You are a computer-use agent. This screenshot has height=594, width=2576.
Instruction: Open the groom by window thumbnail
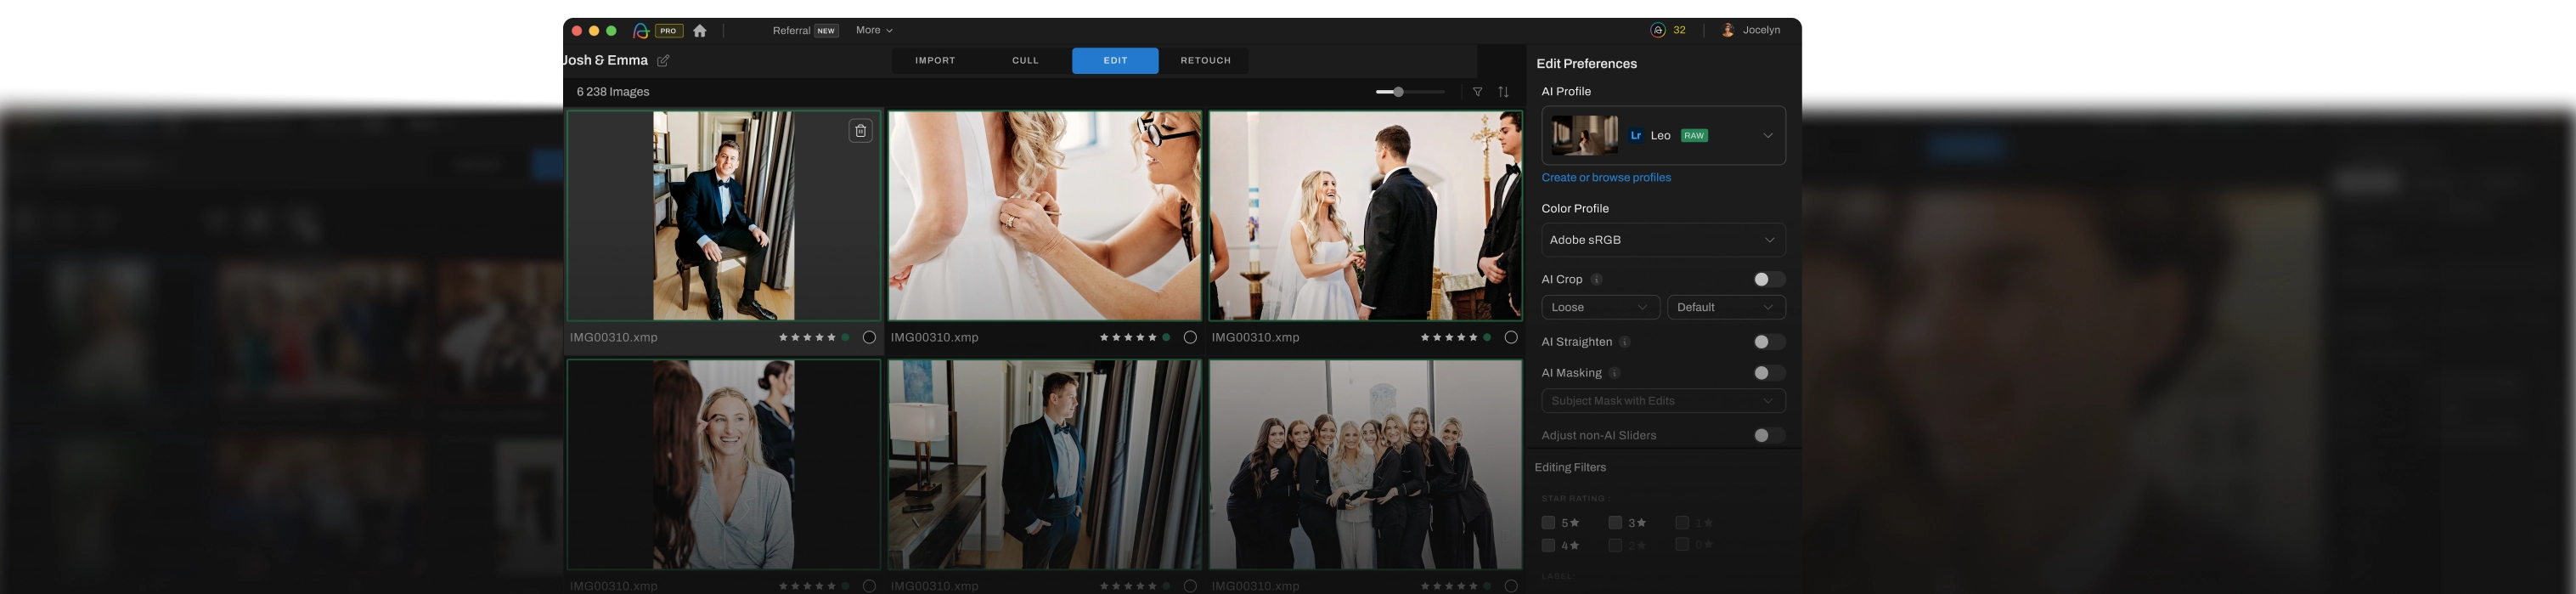[x=1044, y=465]
